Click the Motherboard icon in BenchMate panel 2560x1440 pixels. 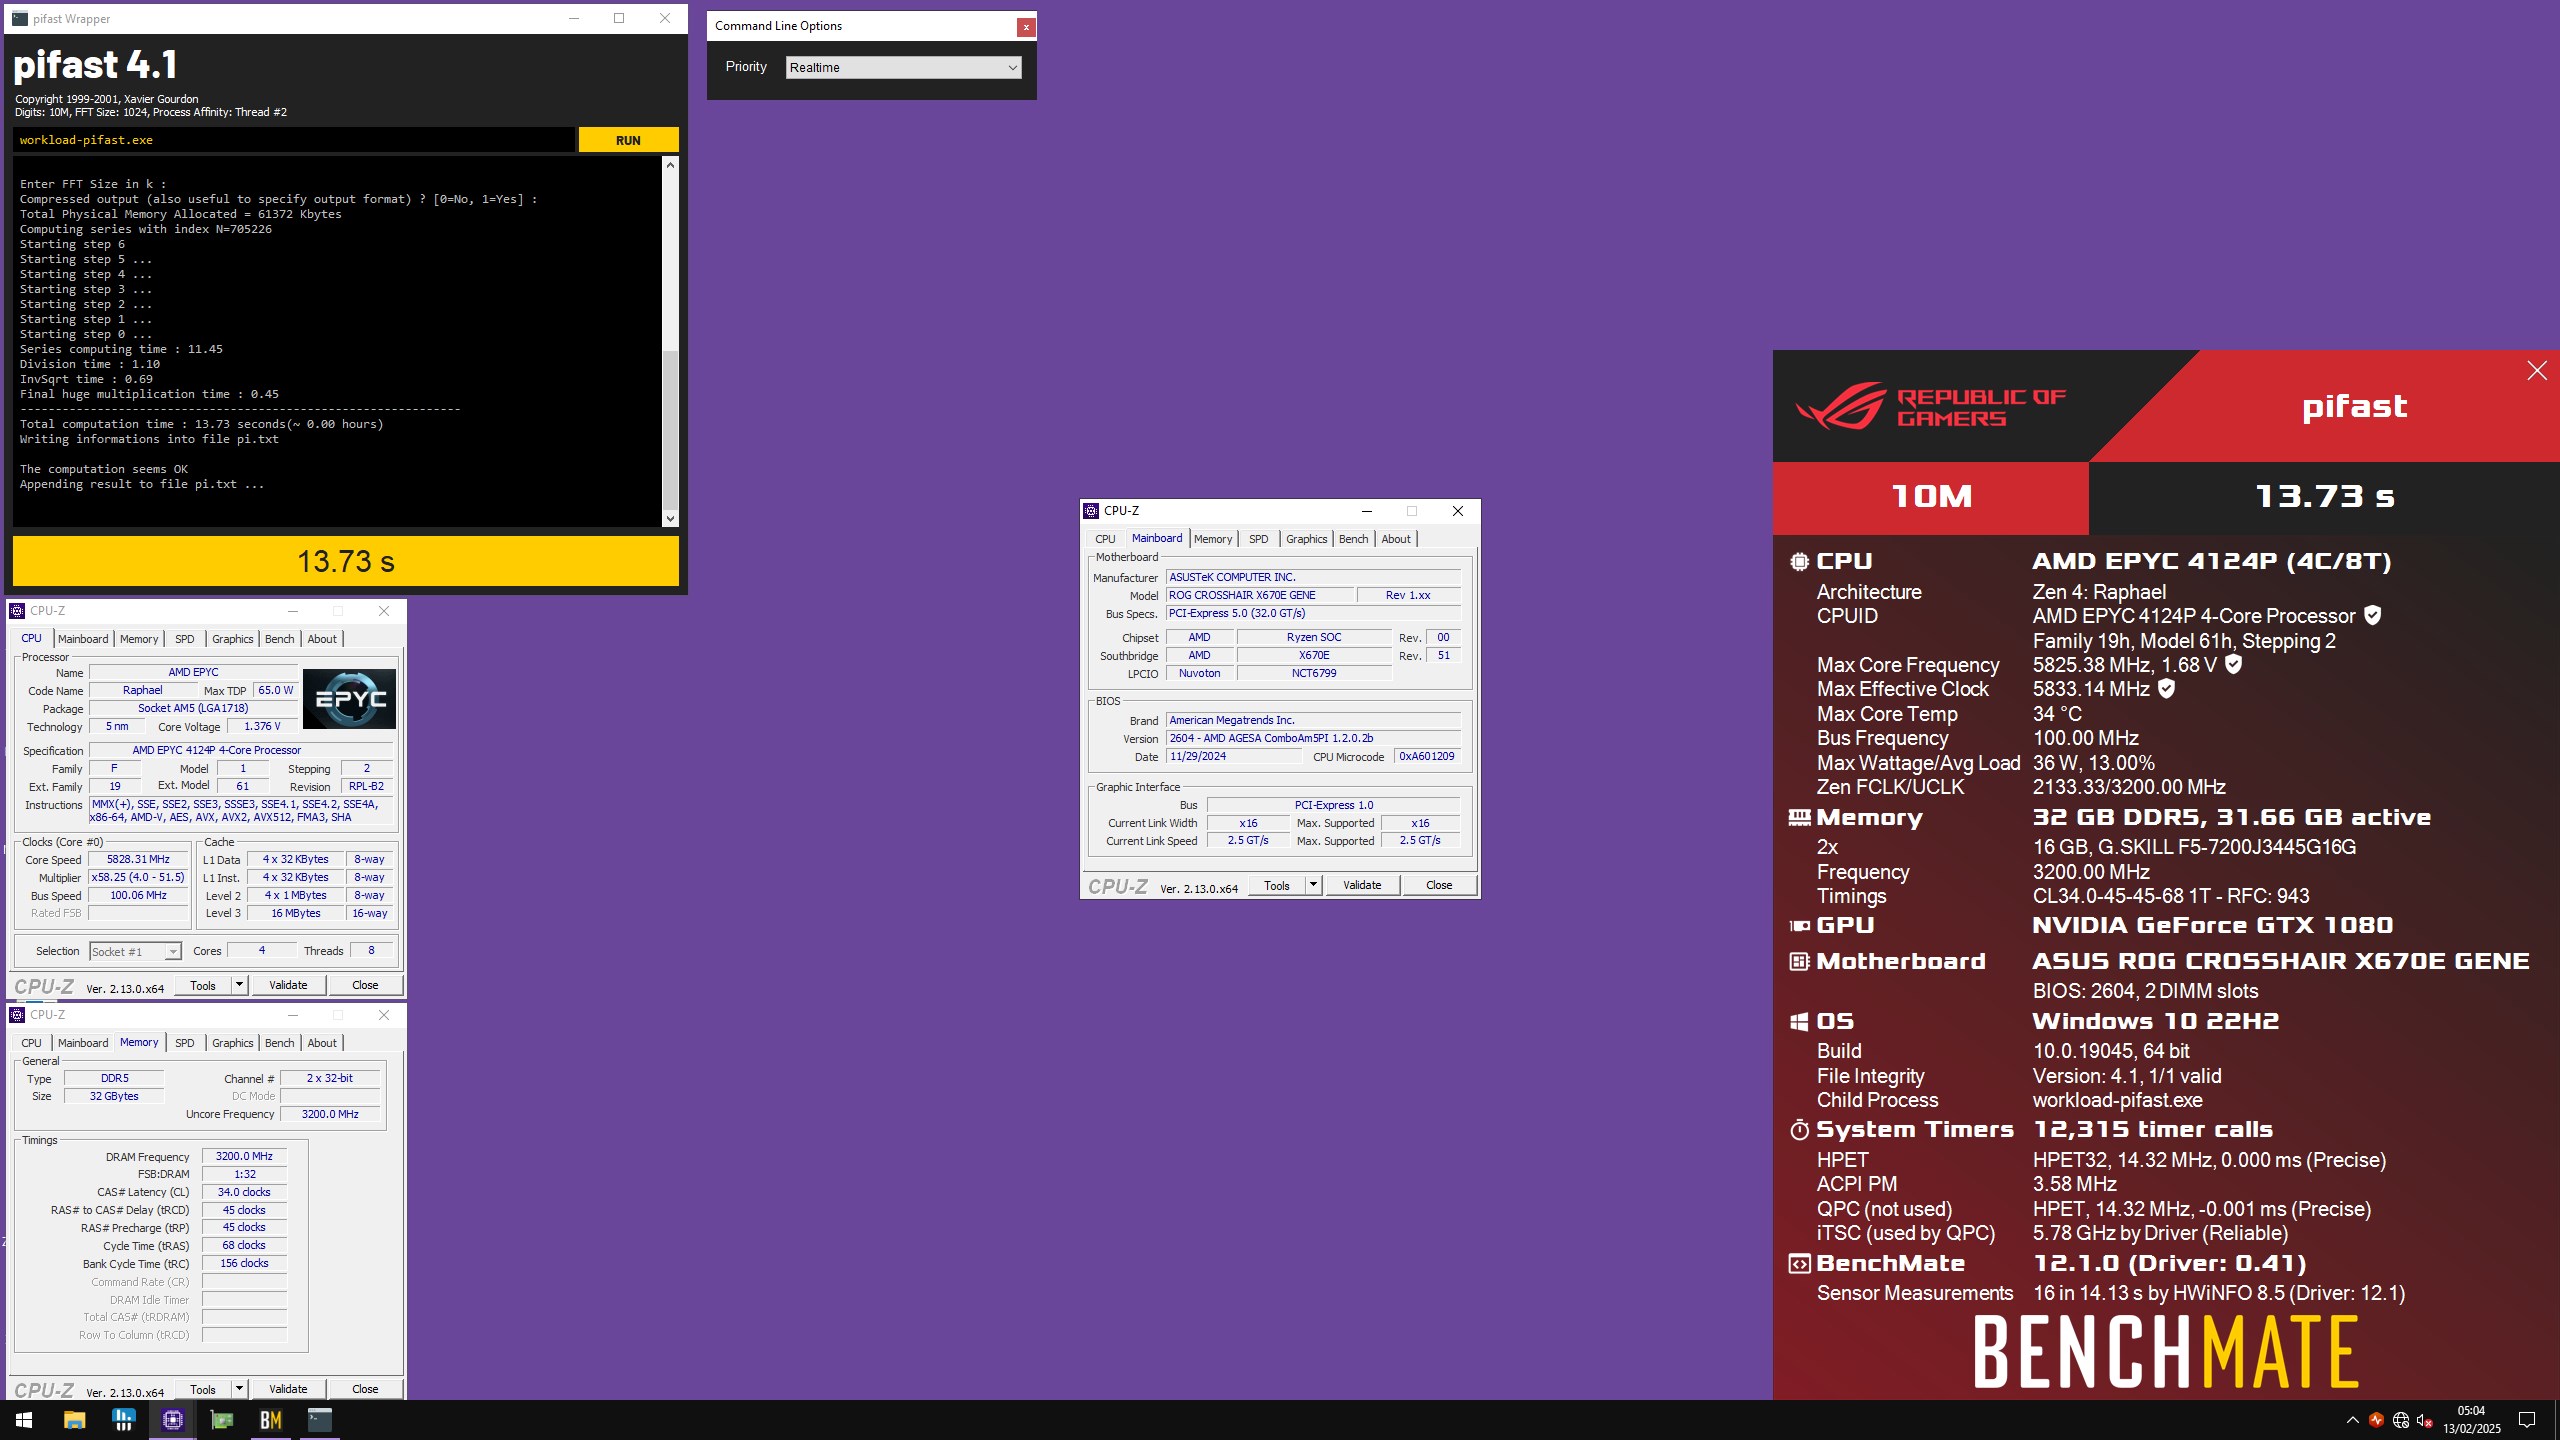[1799, 962]
